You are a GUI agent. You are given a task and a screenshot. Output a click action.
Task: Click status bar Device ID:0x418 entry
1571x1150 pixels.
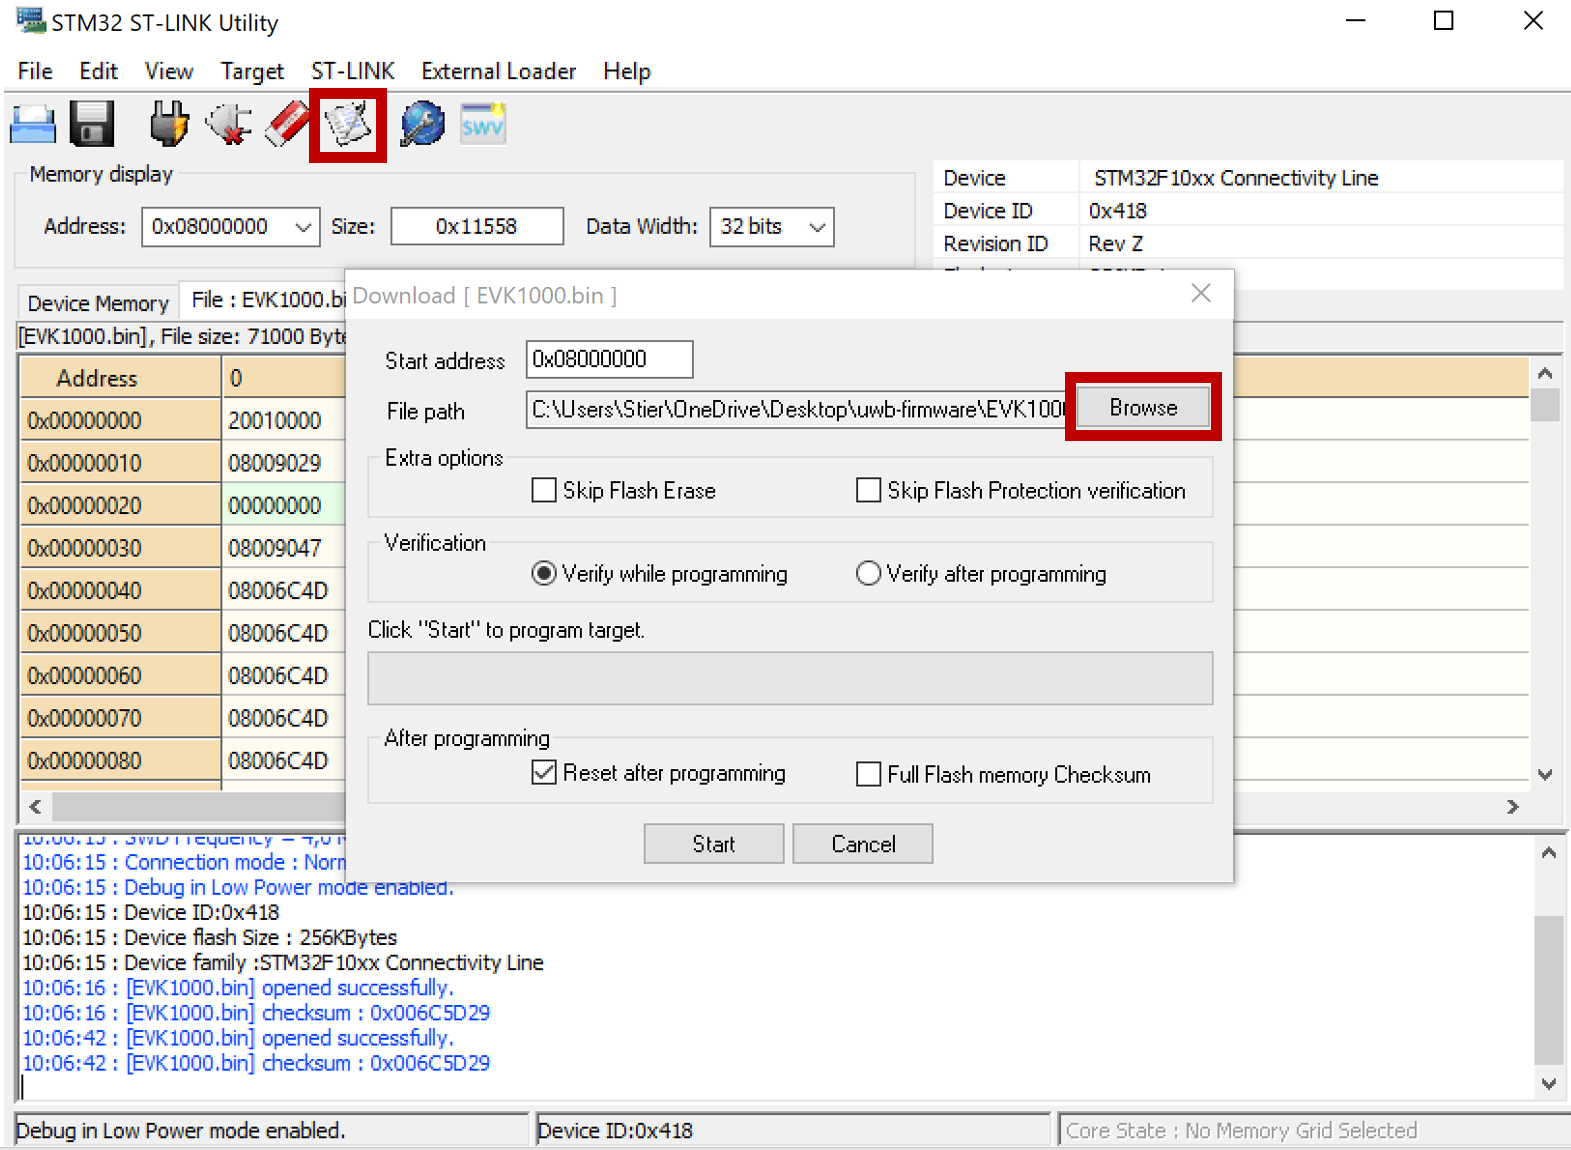793,1130
